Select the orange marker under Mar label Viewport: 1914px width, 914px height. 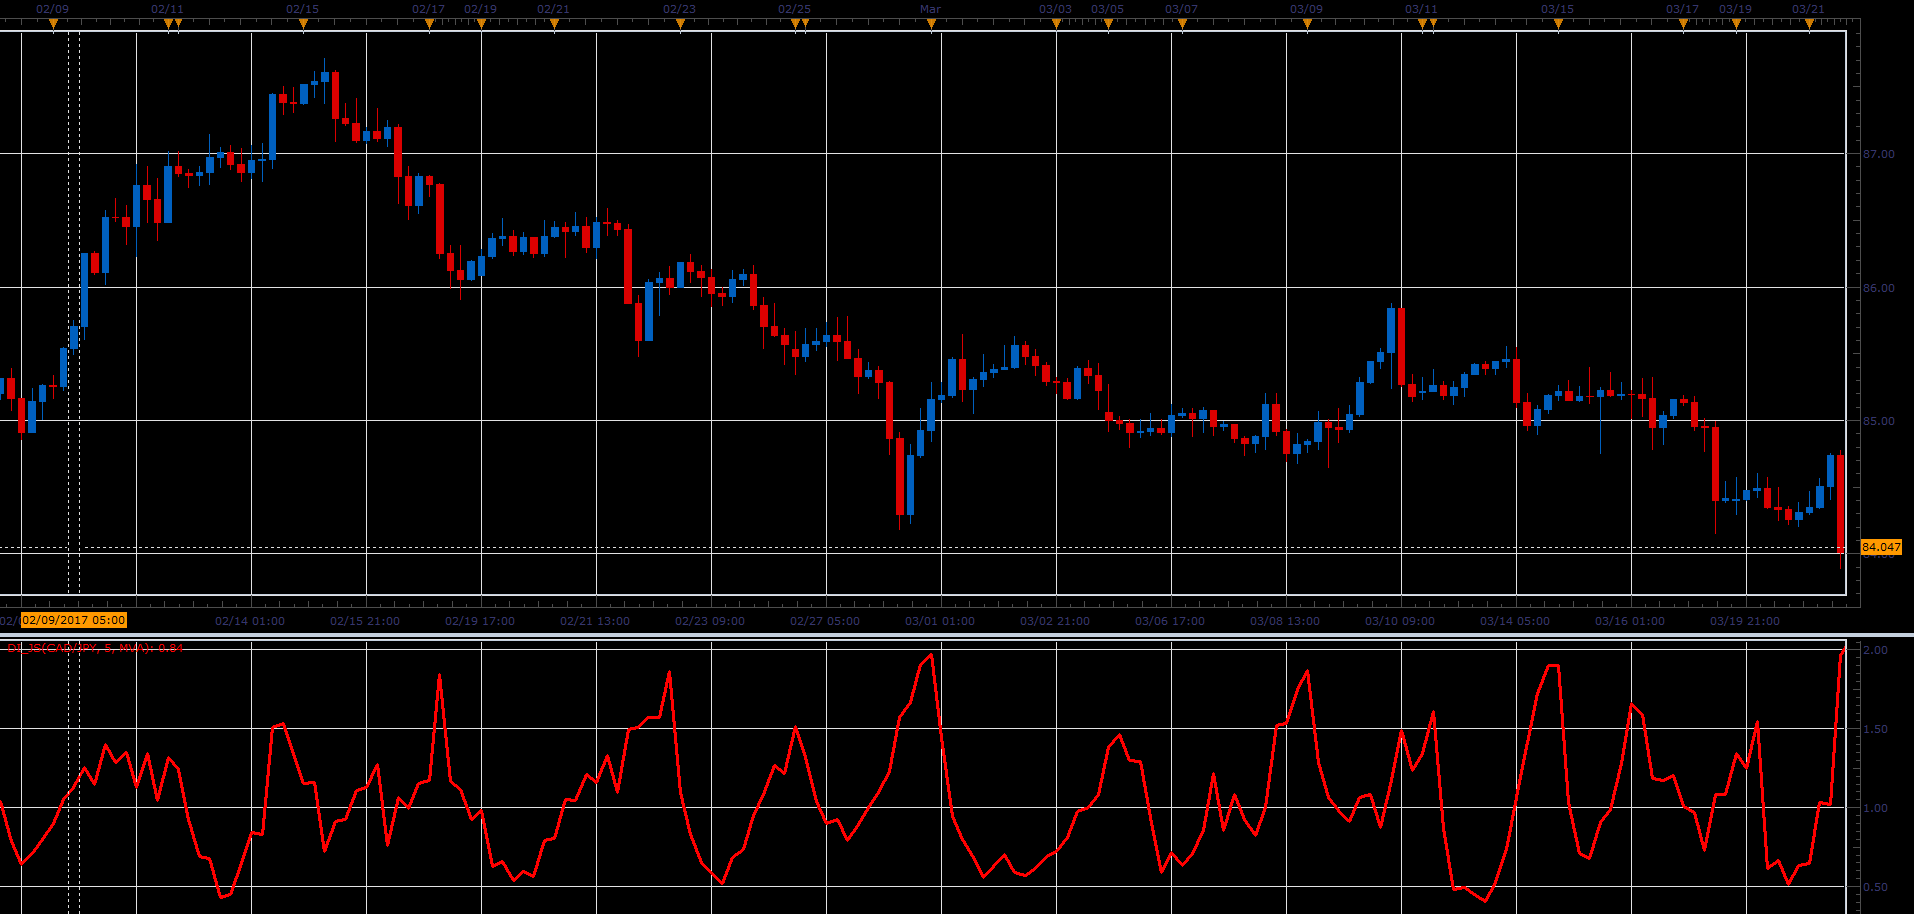pyautogui.click(x=931, y=24)
